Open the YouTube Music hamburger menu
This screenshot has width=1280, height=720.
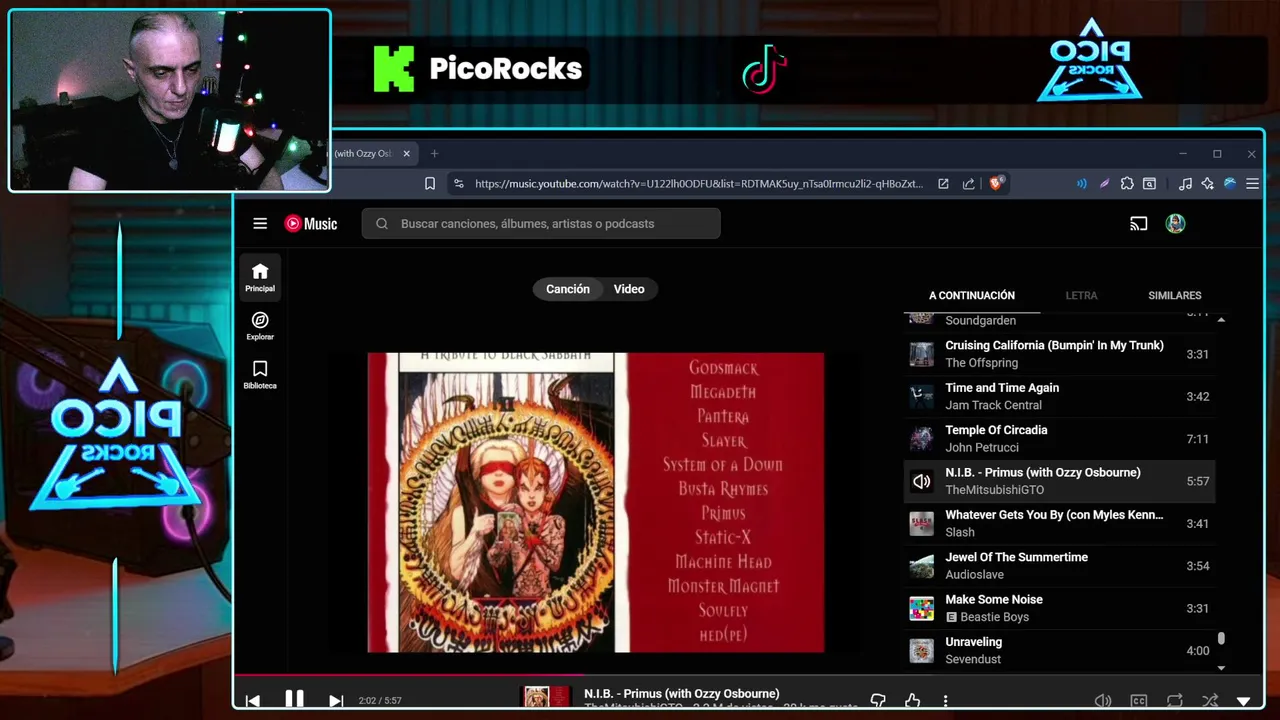click(260, 224)
